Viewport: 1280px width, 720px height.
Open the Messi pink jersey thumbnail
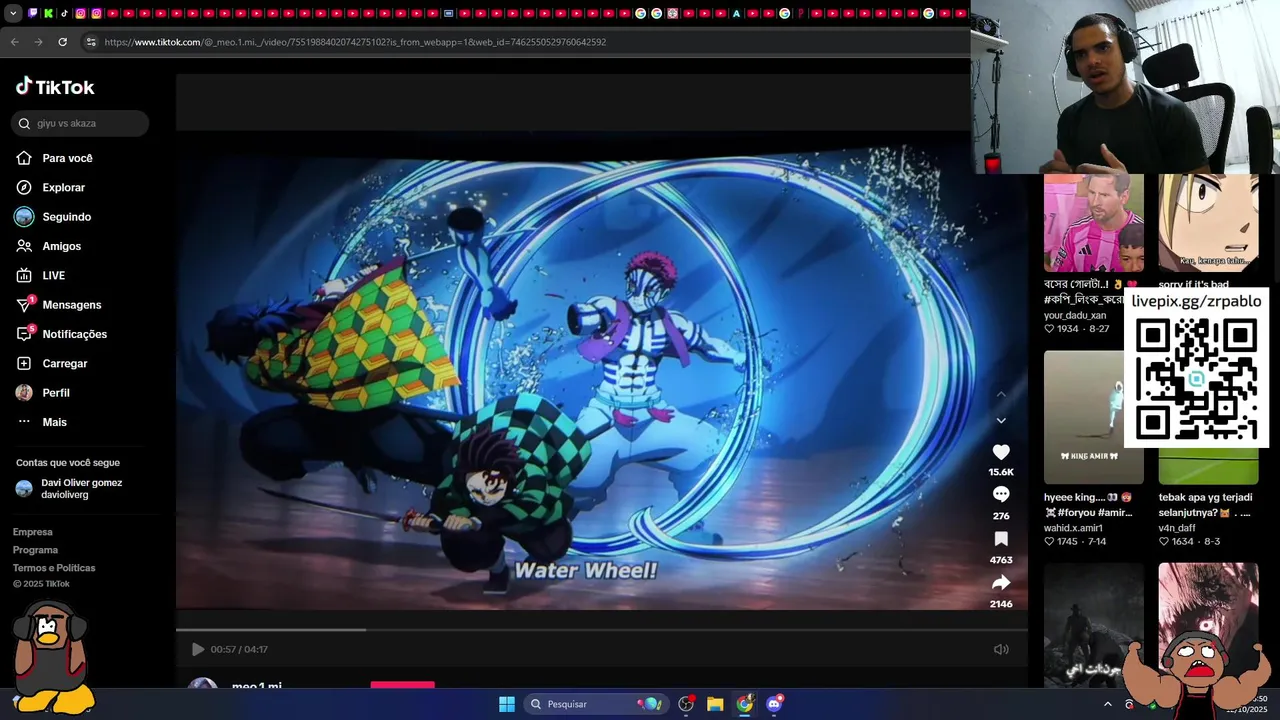1094,223
